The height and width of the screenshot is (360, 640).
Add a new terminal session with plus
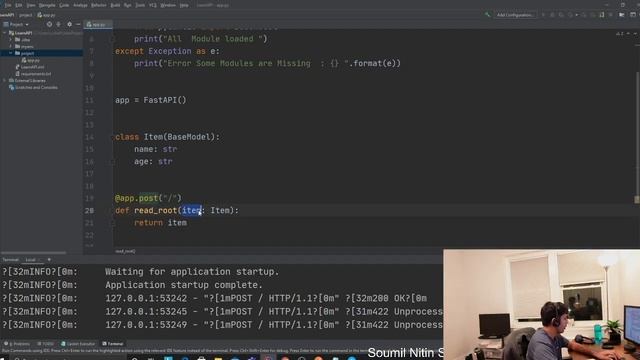click(49, 260)
